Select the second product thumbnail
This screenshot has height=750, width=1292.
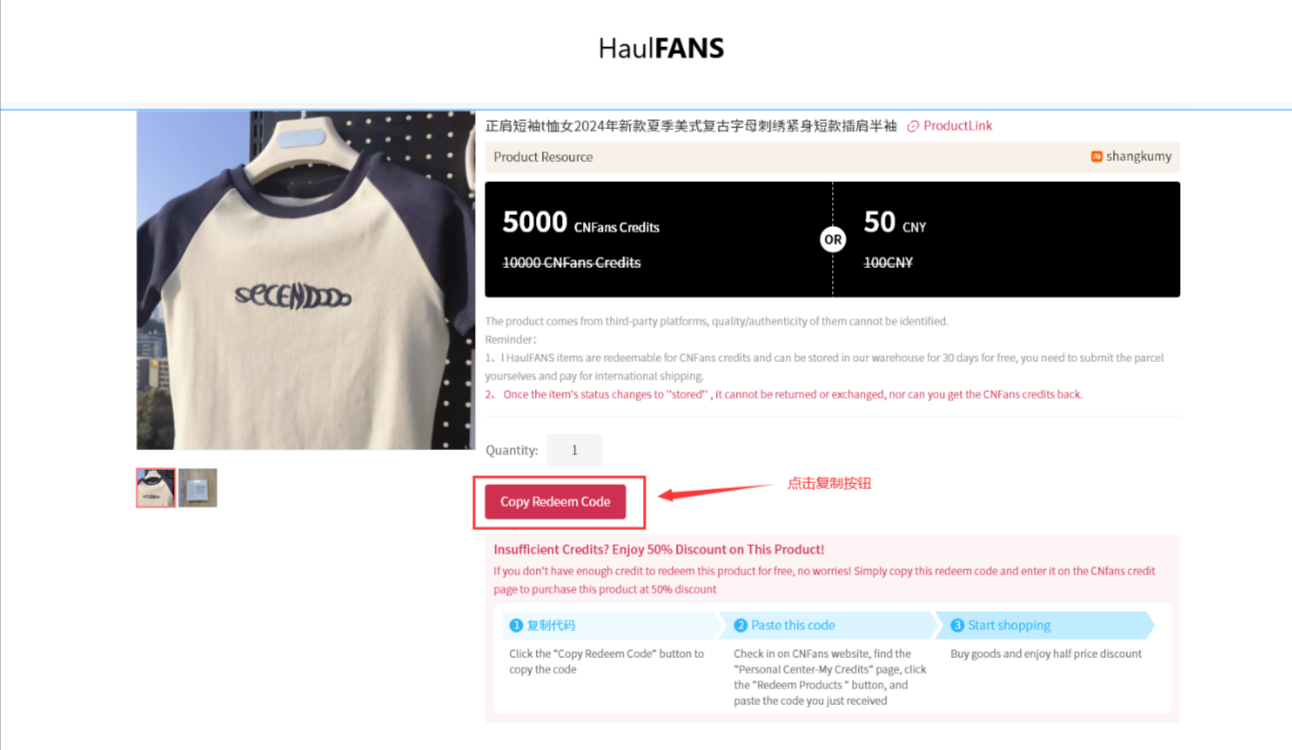pos(198,488)
